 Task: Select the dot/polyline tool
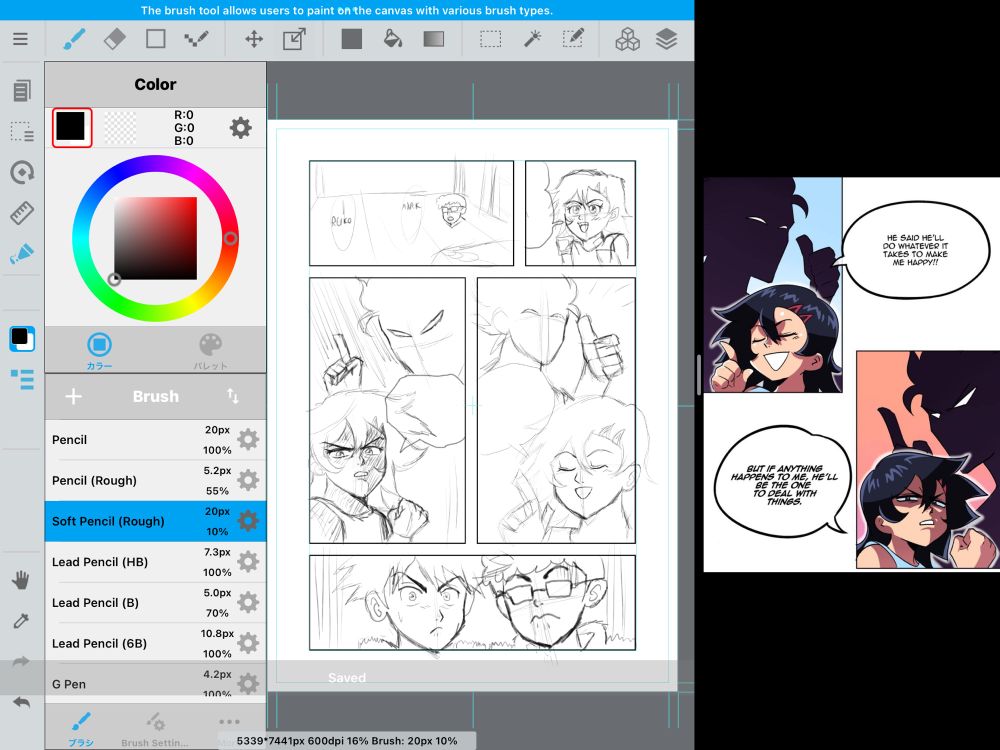[196, 39]
